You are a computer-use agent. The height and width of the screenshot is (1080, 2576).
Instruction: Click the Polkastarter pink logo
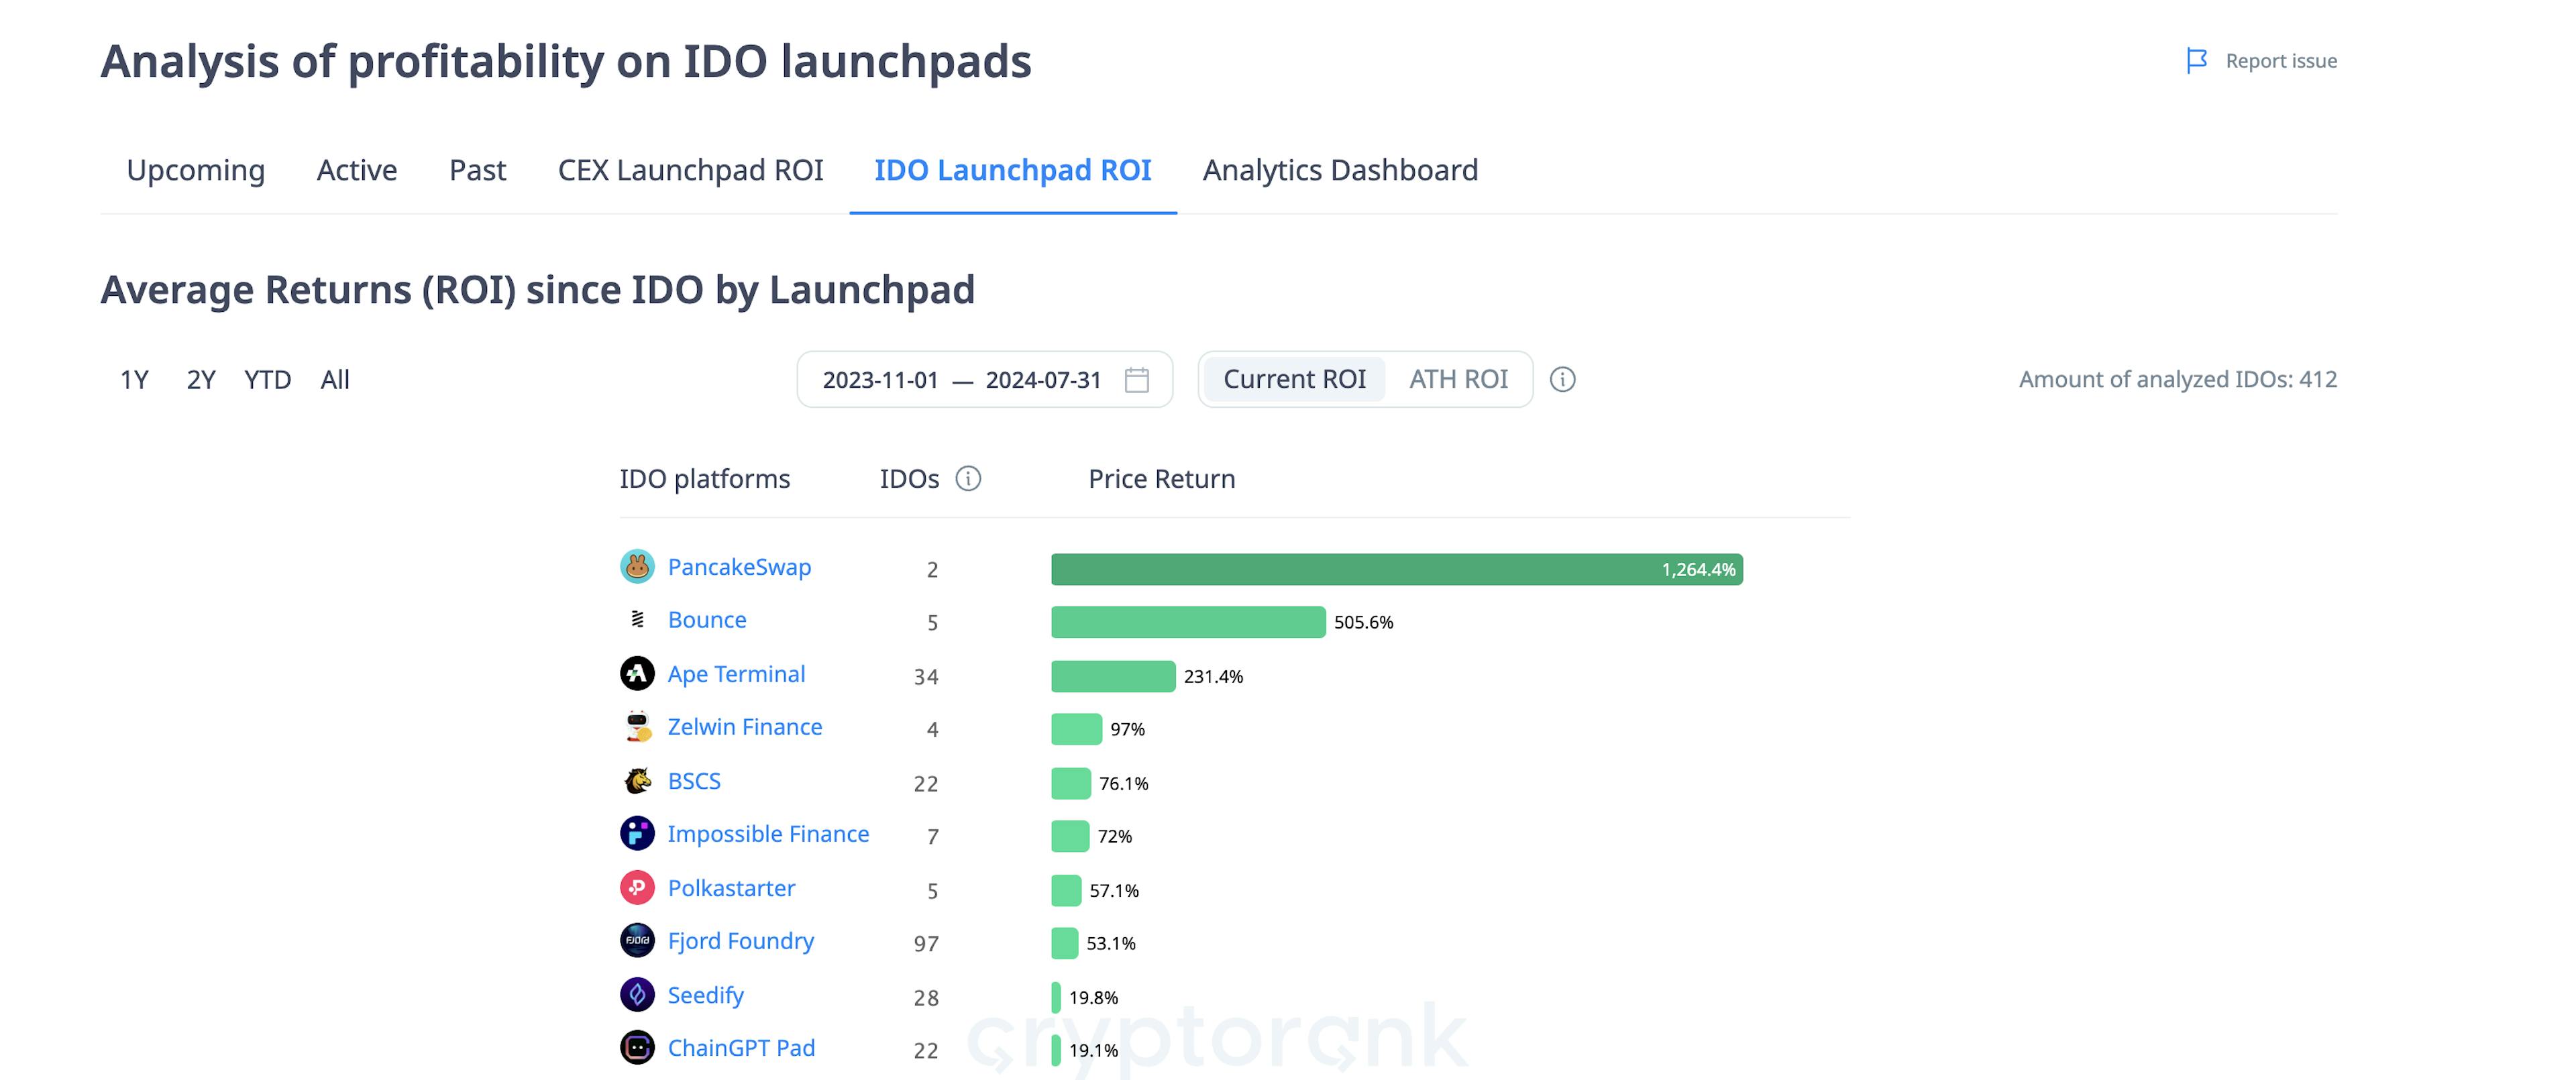pyautogui.click(x=637, y=888)
